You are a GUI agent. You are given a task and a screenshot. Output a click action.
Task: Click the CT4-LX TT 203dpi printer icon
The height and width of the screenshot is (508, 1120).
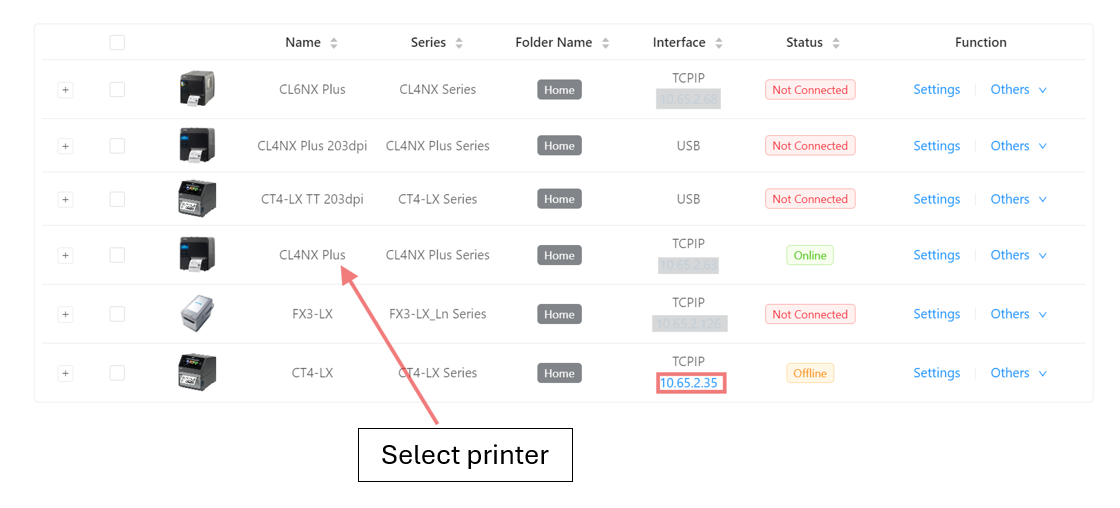pyautogui.click(x=197, y=198)
